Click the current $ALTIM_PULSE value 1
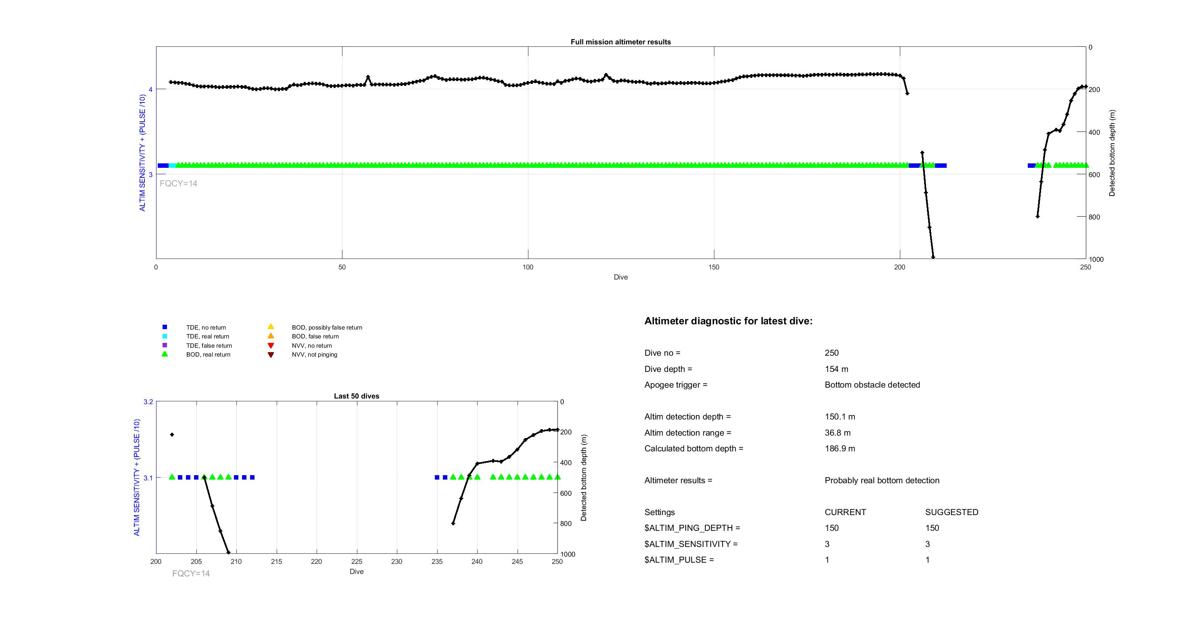The height and width of the screenshot is (622, 1200). [828, 560]
